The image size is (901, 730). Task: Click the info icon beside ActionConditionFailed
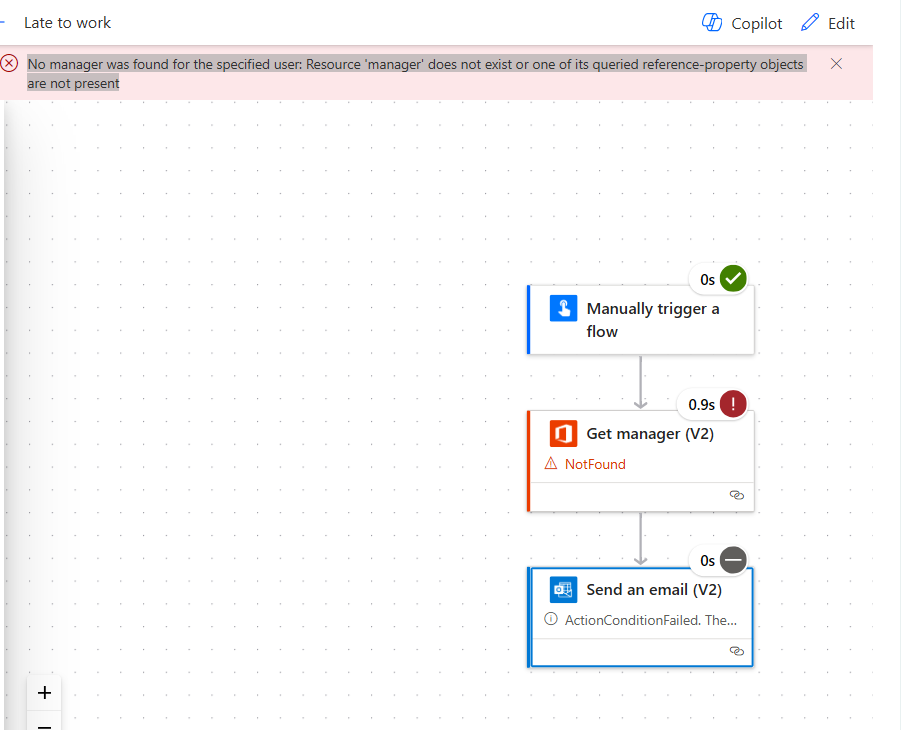[x=551, y=619]
